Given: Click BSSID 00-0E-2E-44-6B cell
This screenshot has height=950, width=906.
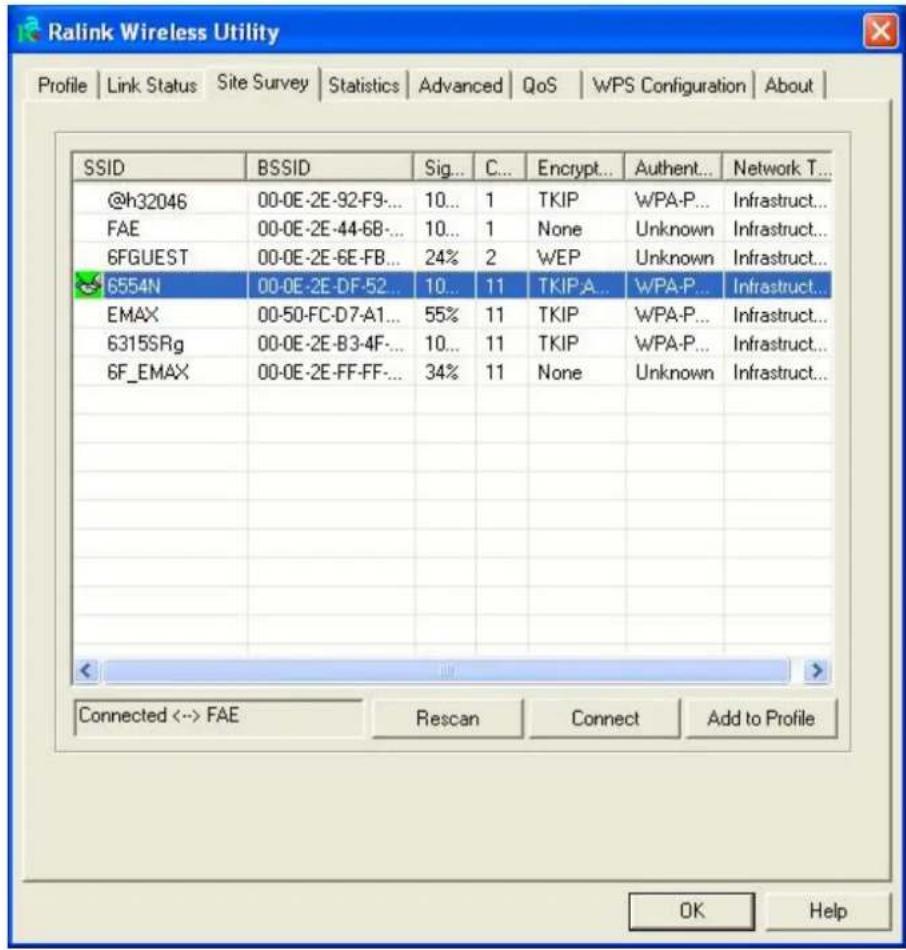Looking at the screenshot, I should pyautogui.click(x=330, y=229).
